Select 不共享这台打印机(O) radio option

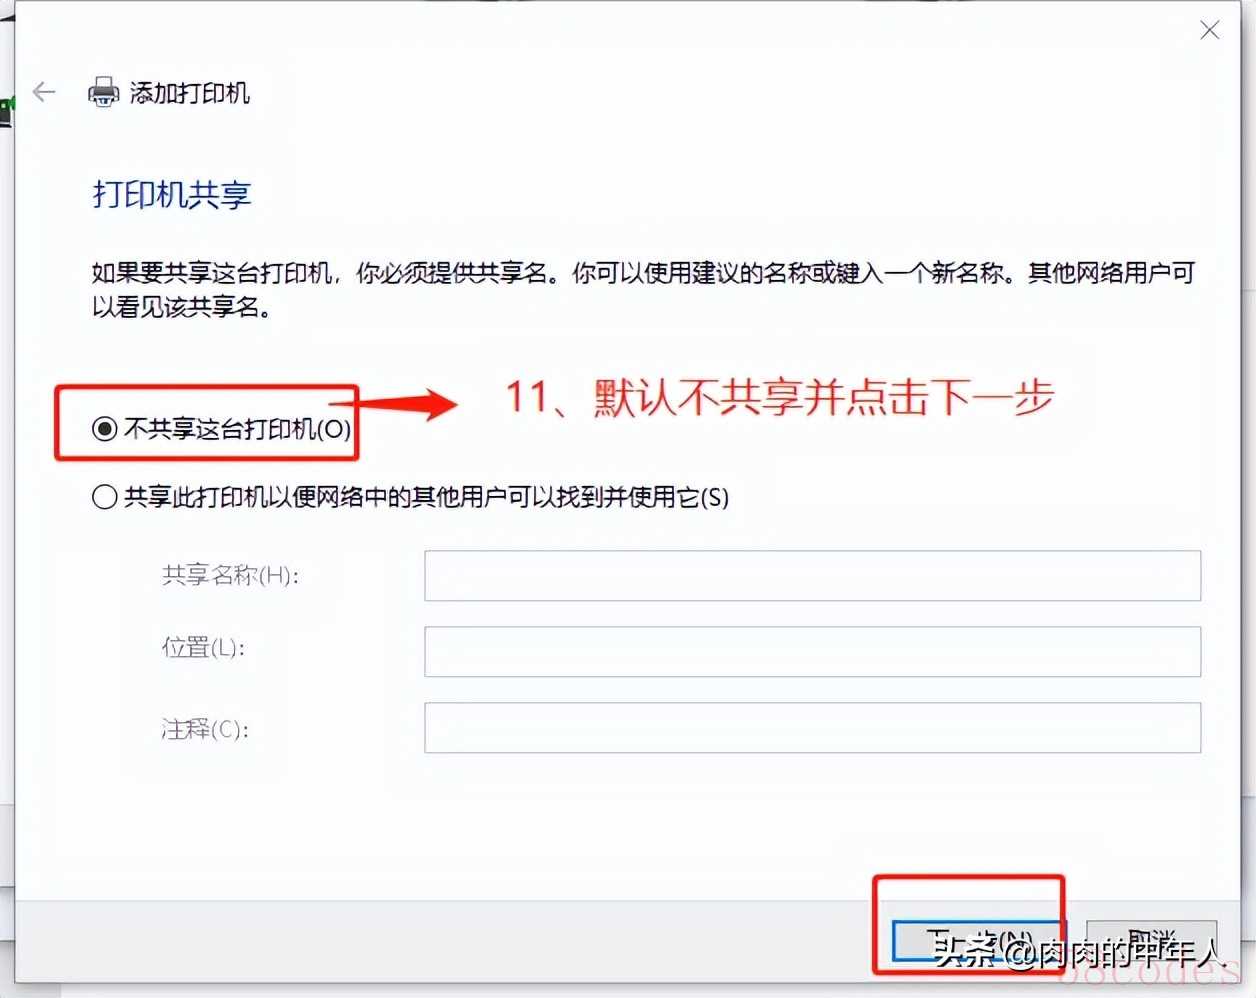click(221, 429)
